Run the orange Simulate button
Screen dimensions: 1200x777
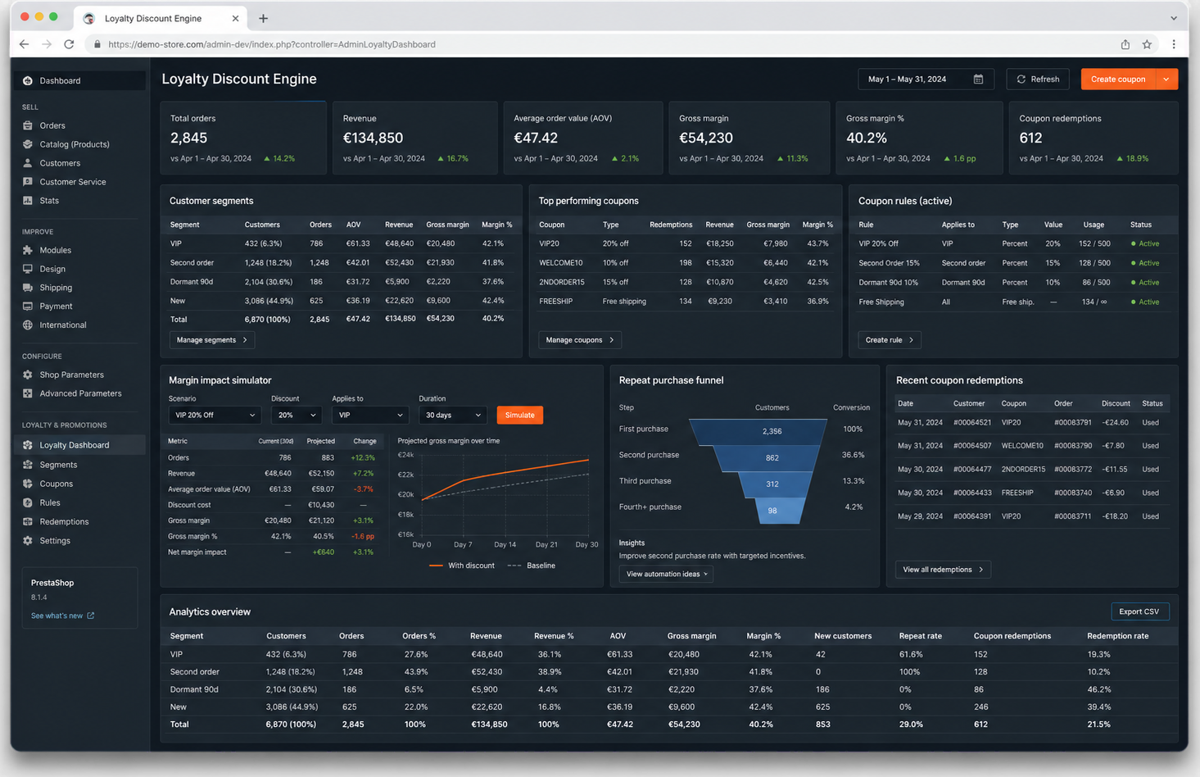[520, 415]
